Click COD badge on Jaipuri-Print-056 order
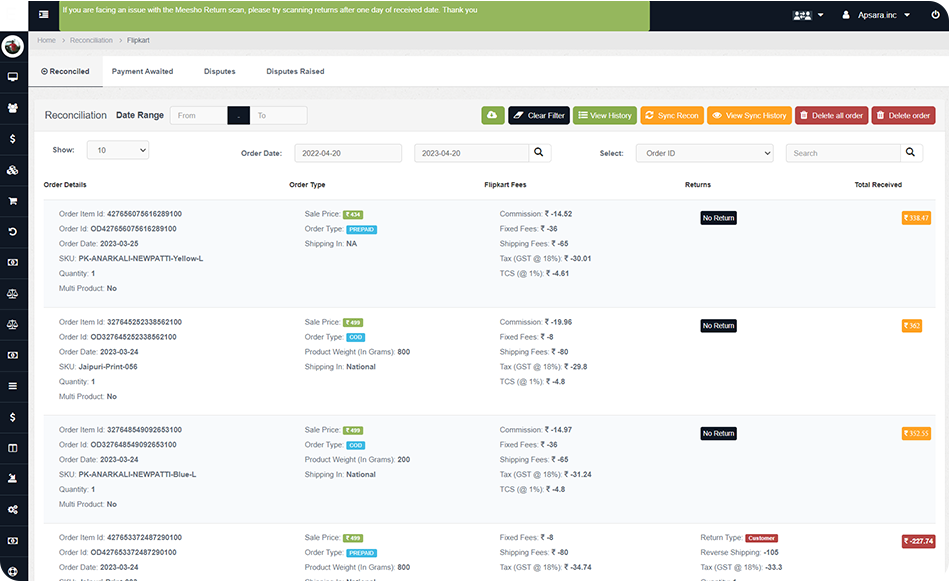Image resolution: width=949 pixels, height=582 pixels. [355, 338]
